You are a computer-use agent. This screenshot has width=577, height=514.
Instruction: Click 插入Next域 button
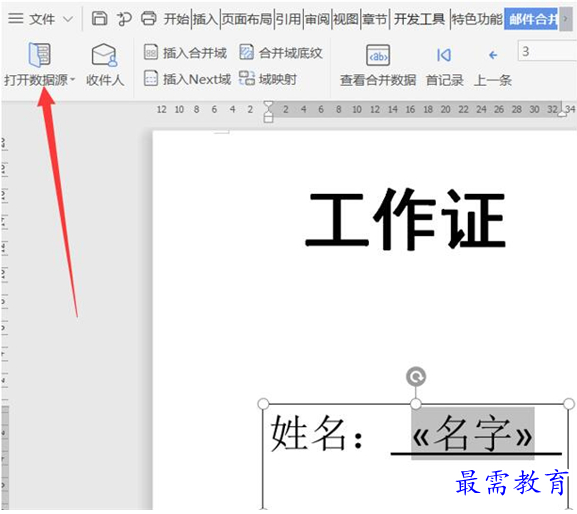pyautogui.click(x=187, y=79)
